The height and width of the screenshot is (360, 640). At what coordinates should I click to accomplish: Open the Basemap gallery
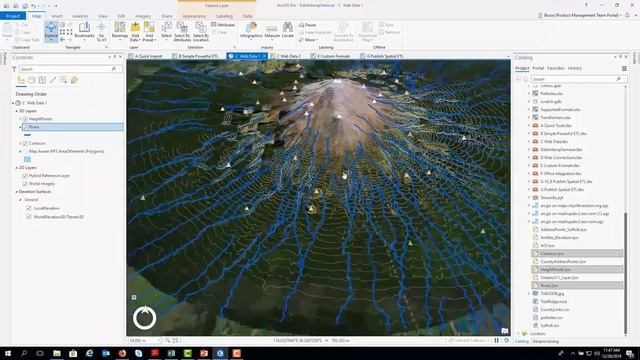(120, 31)
